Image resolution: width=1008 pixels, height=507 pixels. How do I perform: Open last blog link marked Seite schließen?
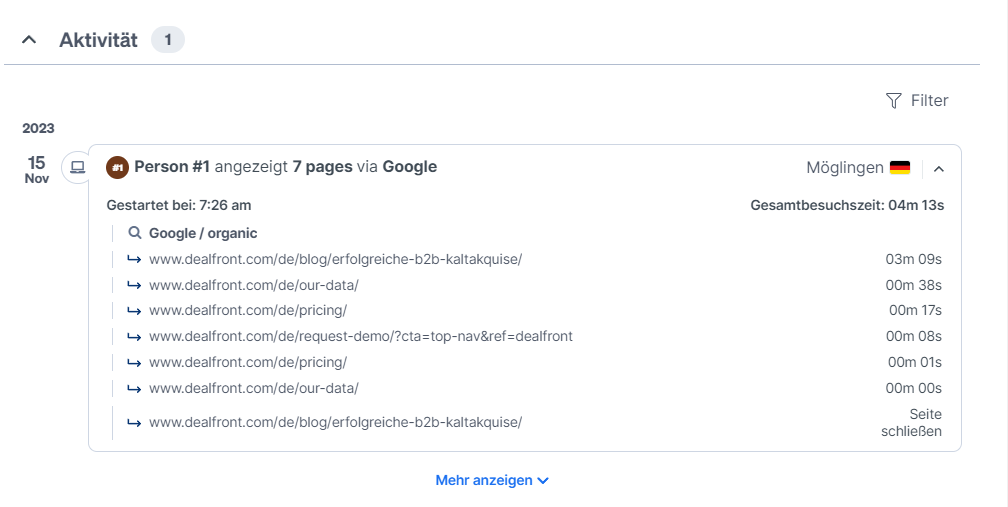pos(336,422)
